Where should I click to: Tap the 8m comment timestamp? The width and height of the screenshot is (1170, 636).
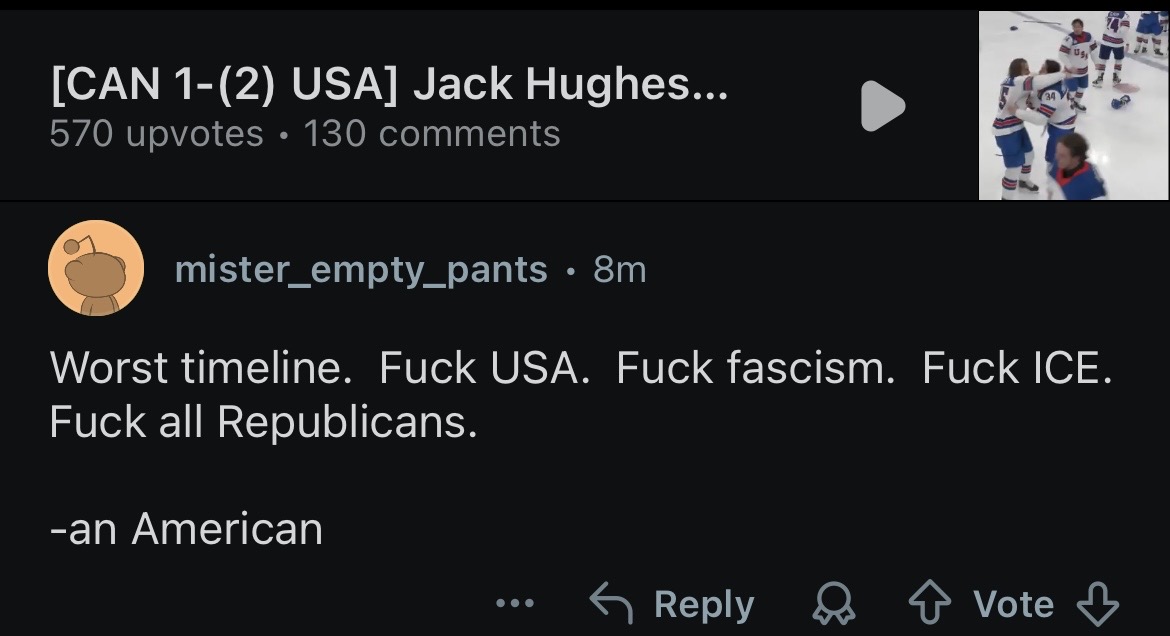pyautogui.click(x=619, y=269)
